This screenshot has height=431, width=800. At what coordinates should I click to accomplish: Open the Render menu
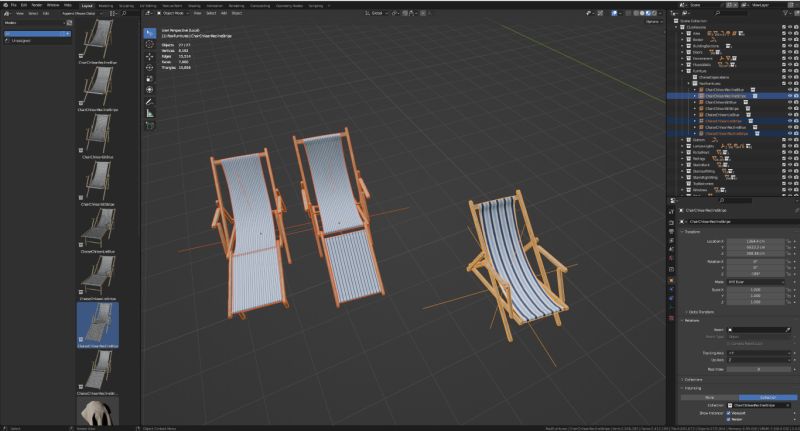(36, 5)
